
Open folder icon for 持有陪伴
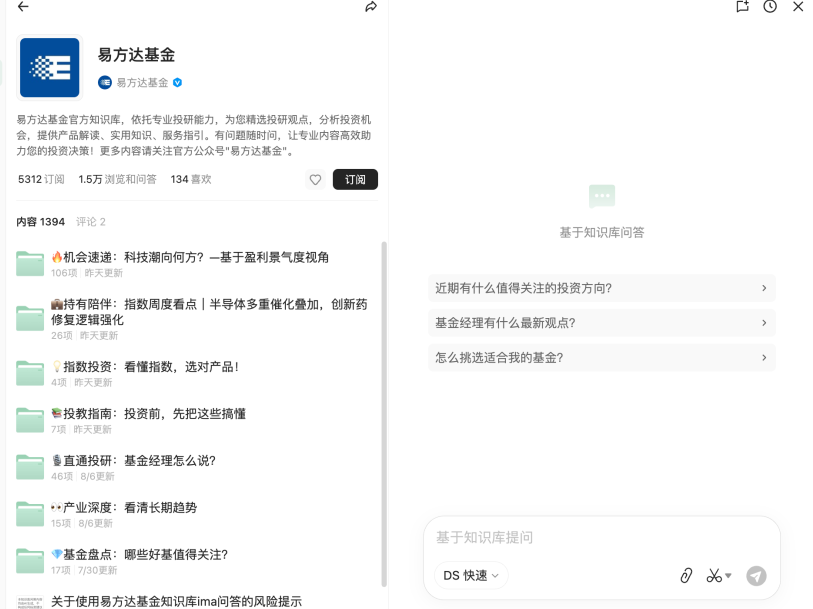[x=30, y=318]
